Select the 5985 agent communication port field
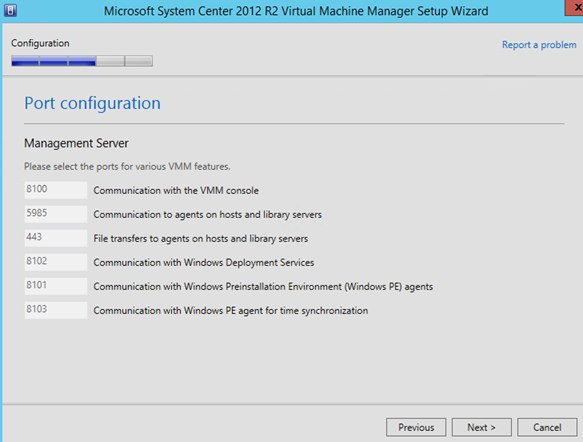Viewport: 583px width, 442px height. (56, 214)
